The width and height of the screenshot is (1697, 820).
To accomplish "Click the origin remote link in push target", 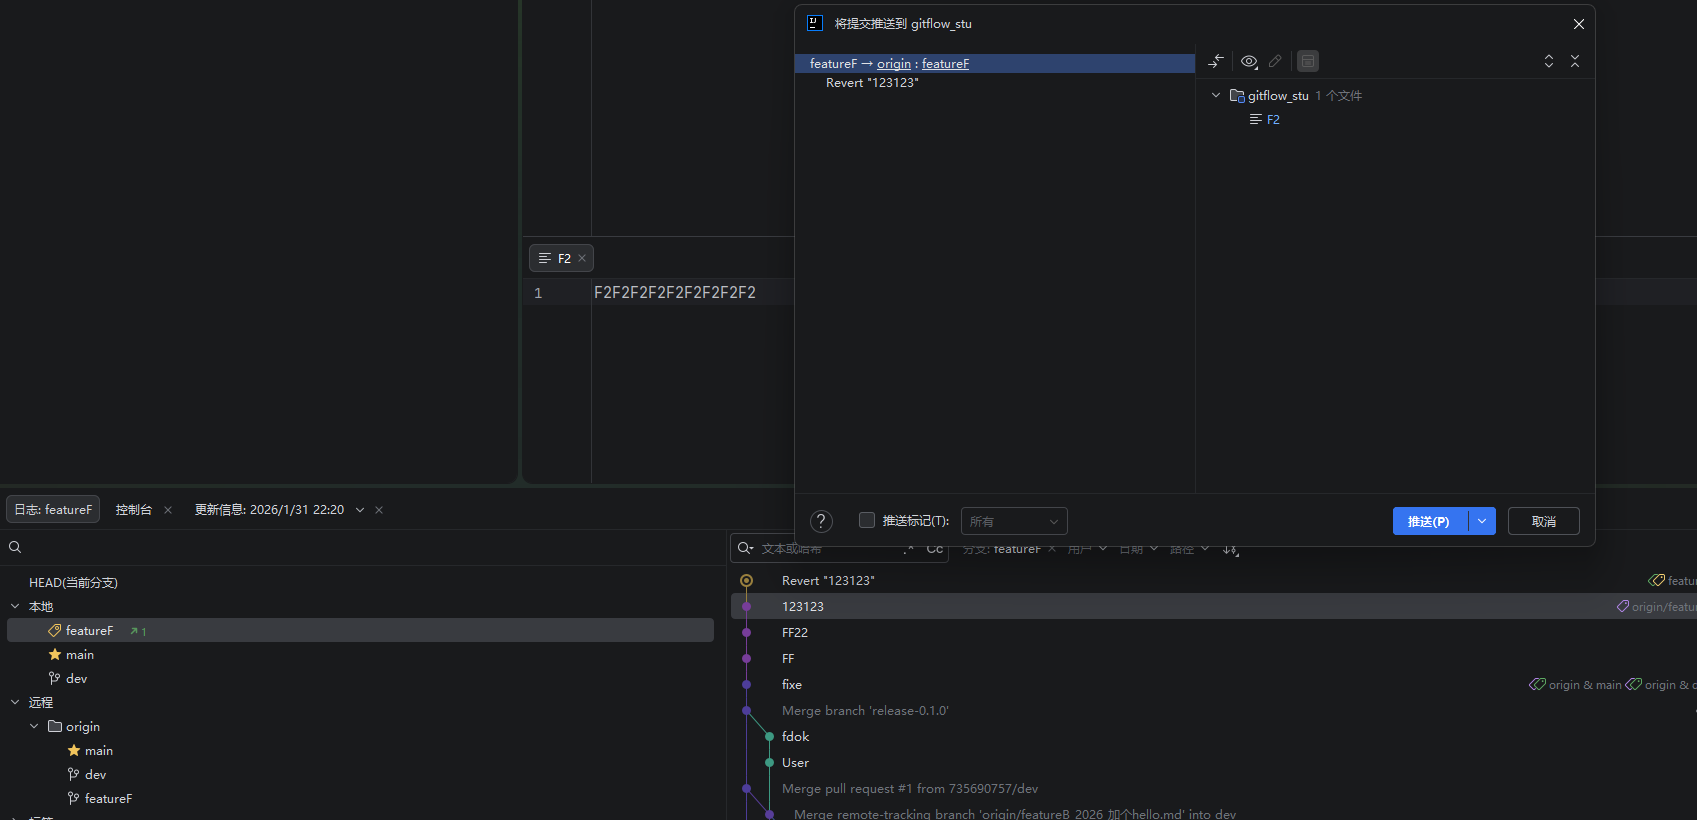I will pos(894,63).
